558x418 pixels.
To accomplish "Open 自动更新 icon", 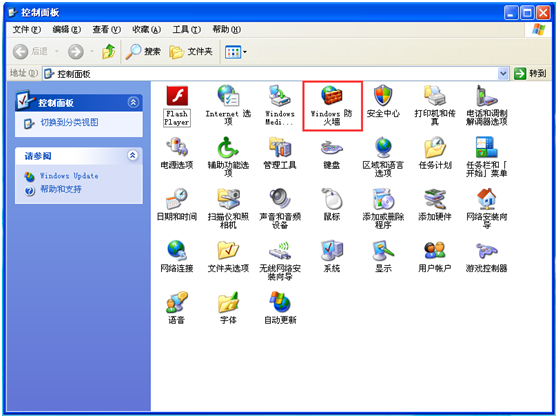I will pyautogui.click(x=280, y=308).
